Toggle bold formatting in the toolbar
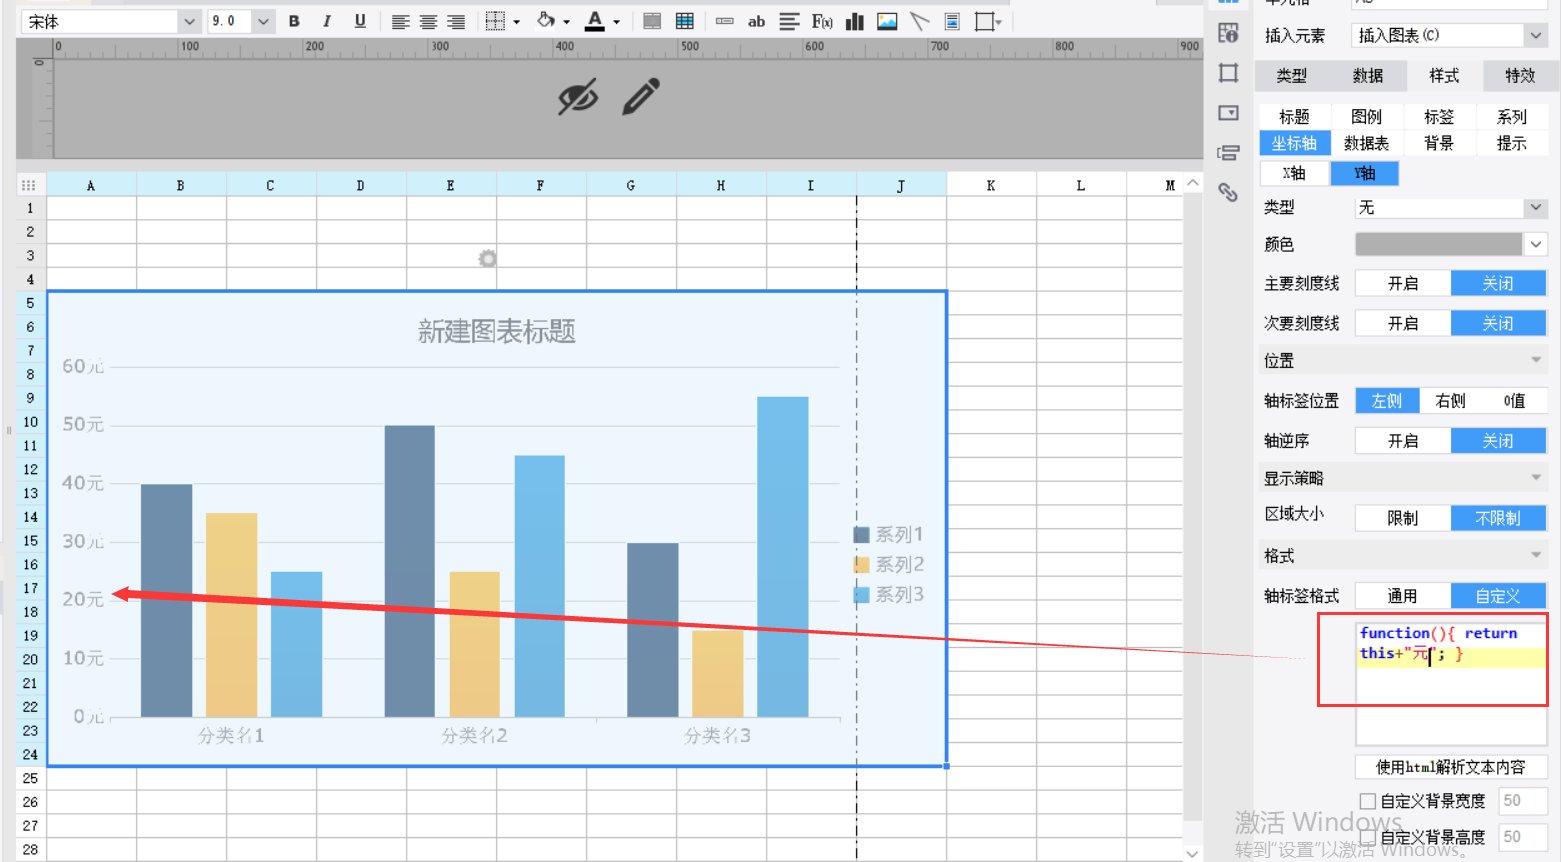The width and height of the screenshot is (1561, 862). [294, 21]
